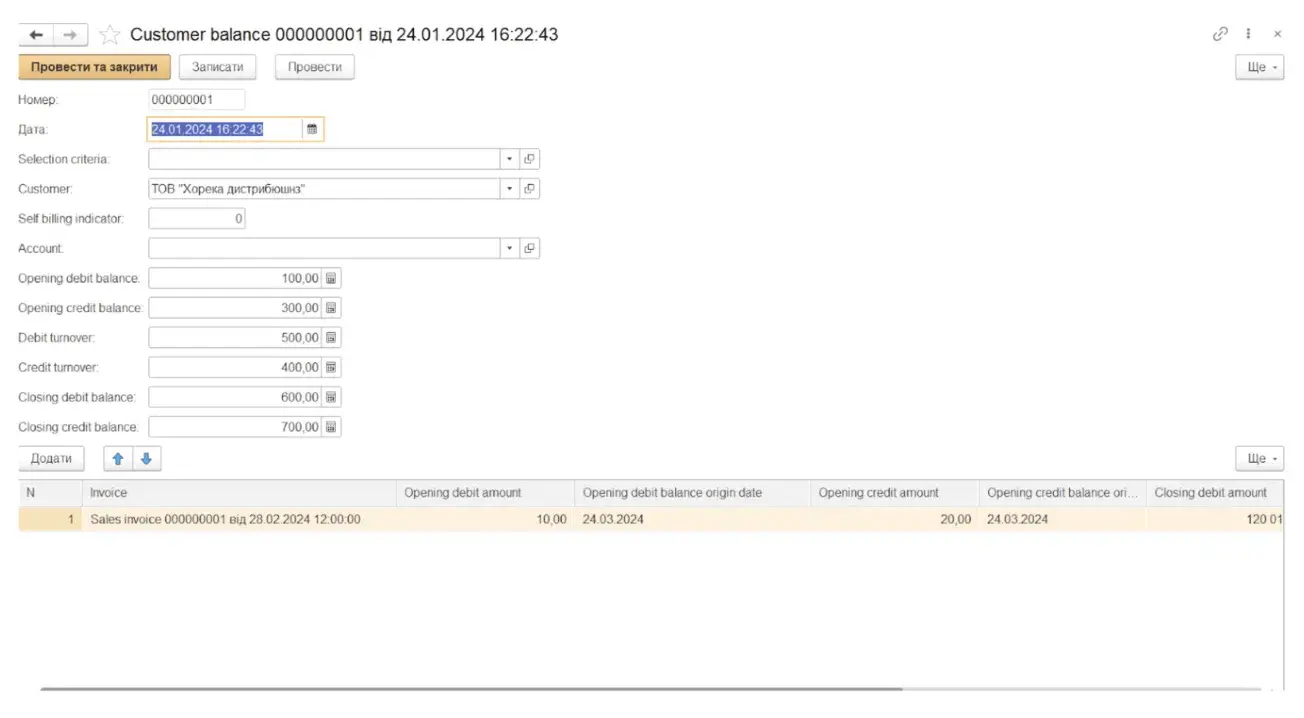Viewport: 1304px width, 718px height.
Task: Copy document link using chain icon
Action: coord(1219,34)
